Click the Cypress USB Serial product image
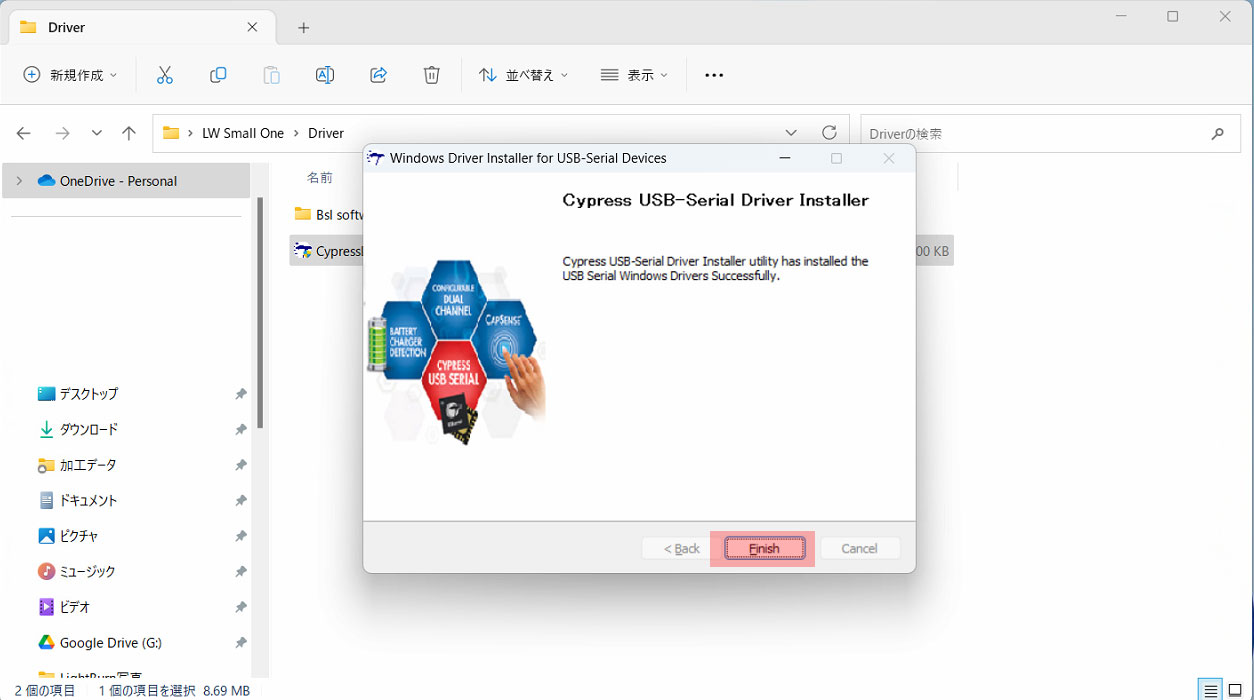 click(456, 351)
